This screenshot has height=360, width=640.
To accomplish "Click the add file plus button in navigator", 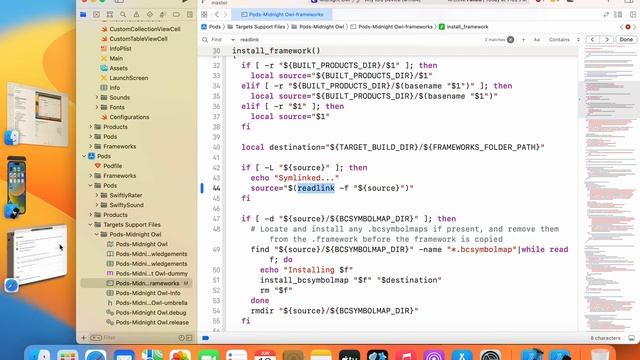I will pos(84,338).
